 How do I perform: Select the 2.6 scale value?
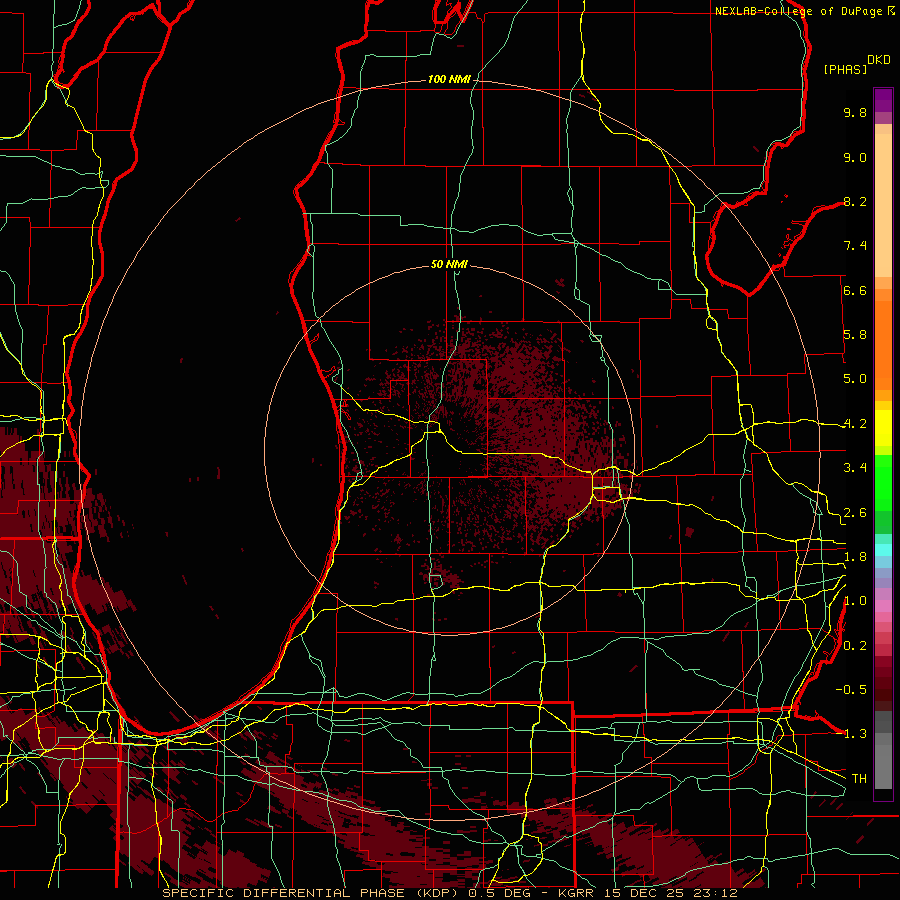point(855,513)
